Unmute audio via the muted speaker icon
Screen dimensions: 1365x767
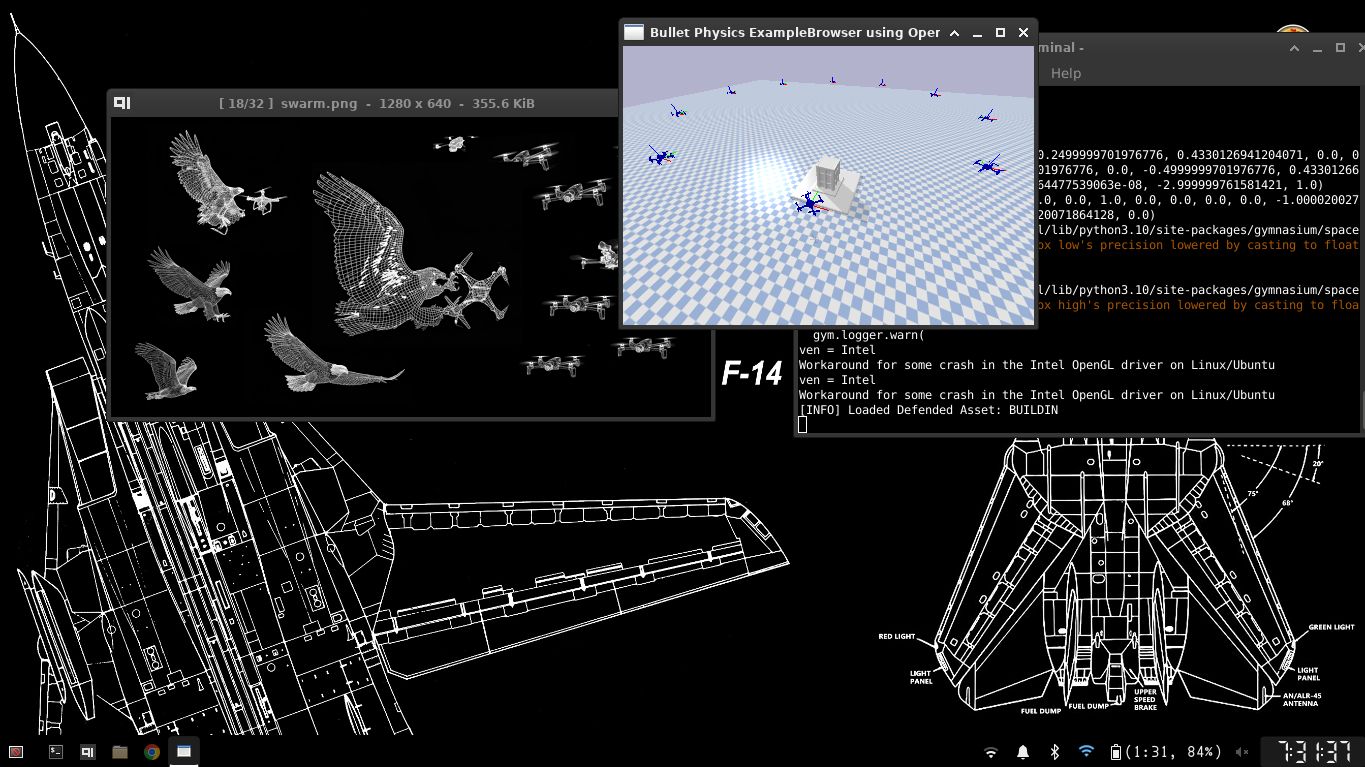(1242, 751)
